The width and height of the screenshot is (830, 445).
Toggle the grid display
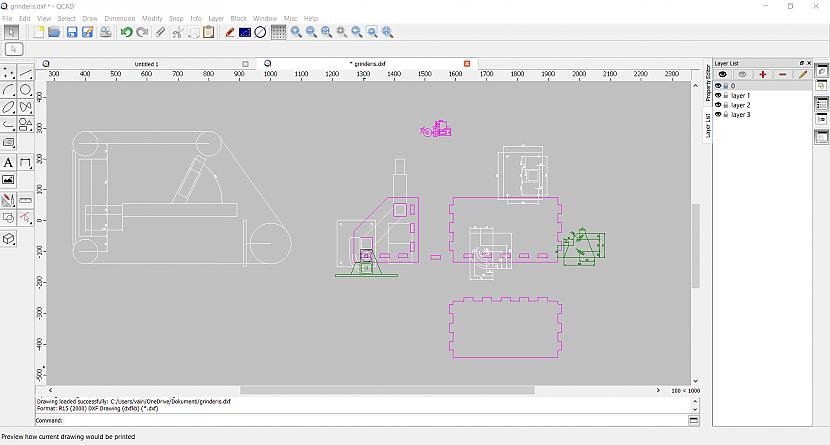(278, 32)
